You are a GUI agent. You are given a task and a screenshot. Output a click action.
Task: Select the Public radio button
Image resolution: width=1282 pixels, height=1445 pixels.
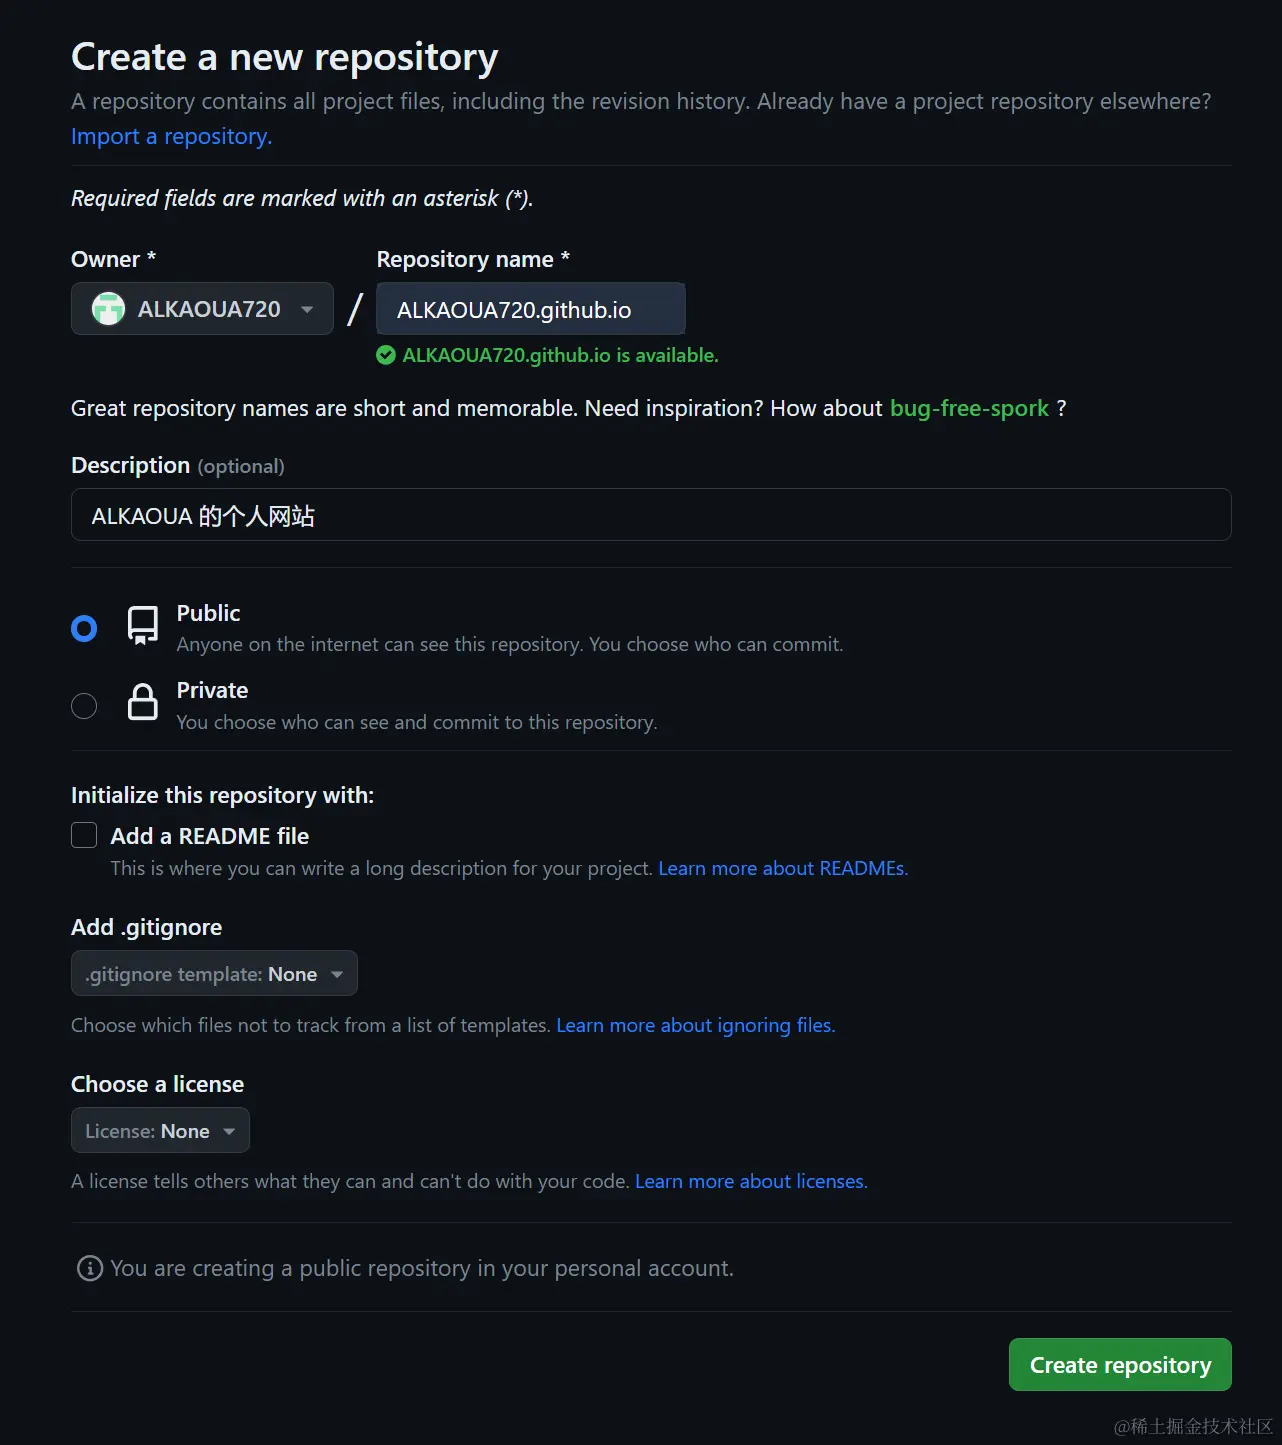84,628
